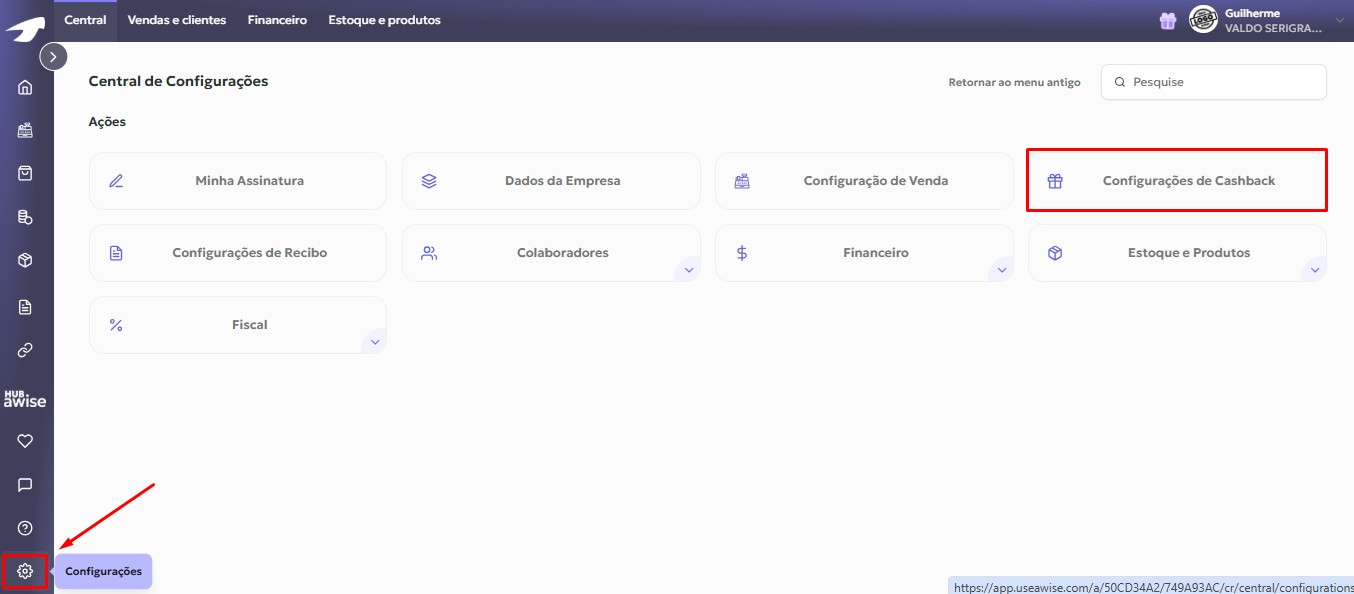Click Retornar ao menu antigo link

click(1014, 82)
